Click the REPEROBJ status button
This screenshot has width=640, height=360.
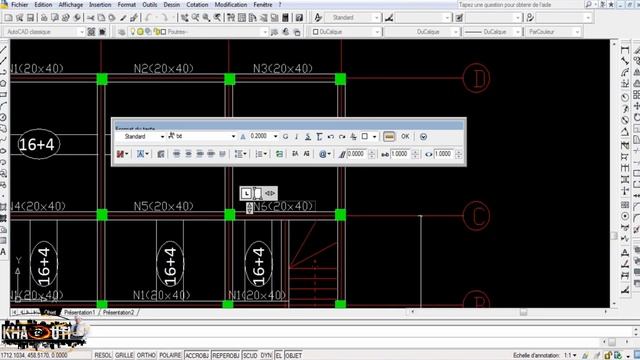coord(226,356)
